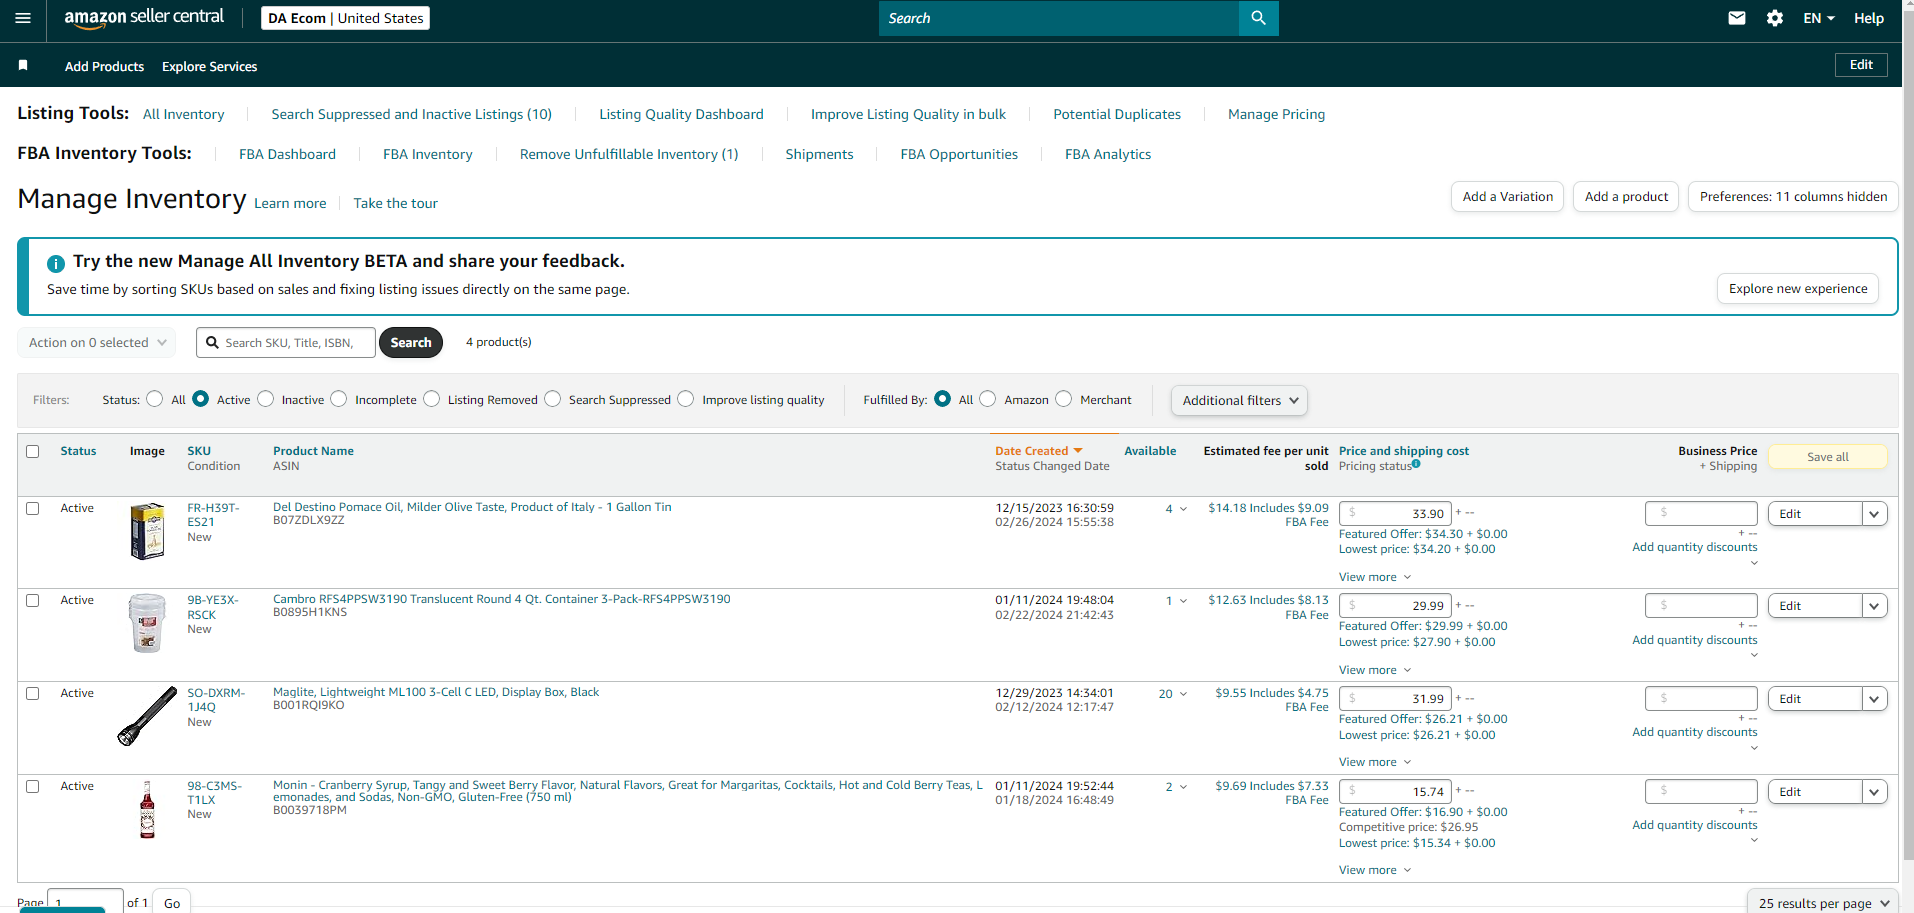Click the inventory Search button

(411, 343)
